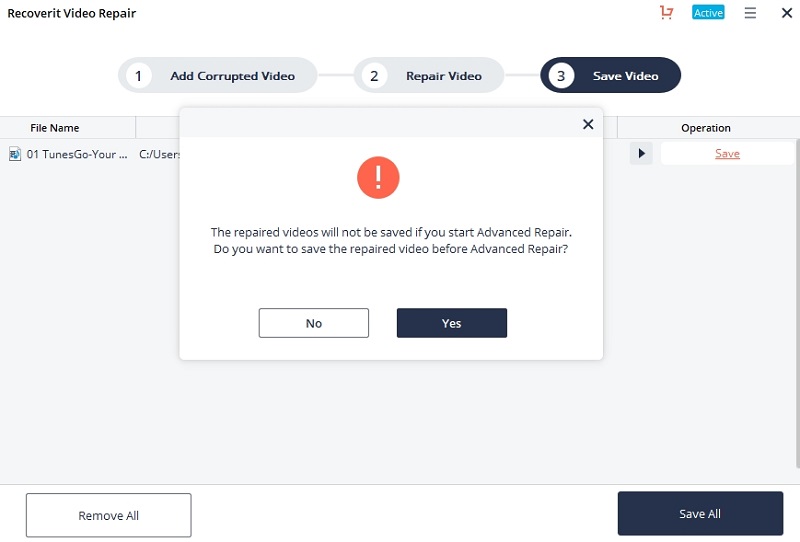This screenshot has height=542, width=800.
Task: Go to step 2 Repair Video
Action: click(x=429, y=76)
